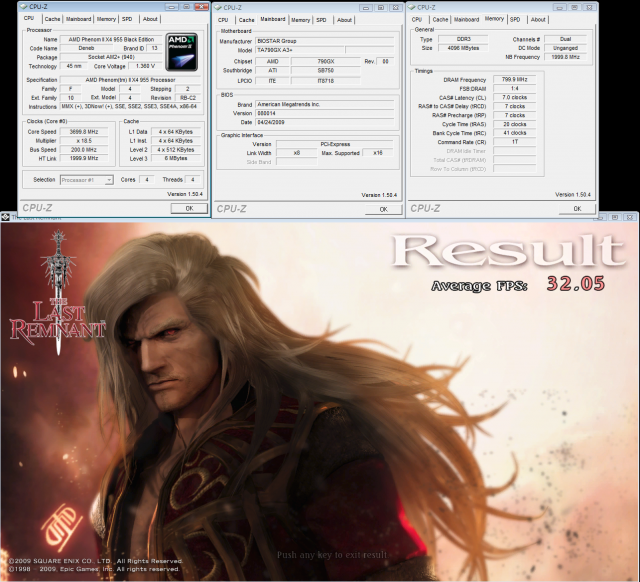Open SPD tab in third CPU-Z window

coord(515,19)
